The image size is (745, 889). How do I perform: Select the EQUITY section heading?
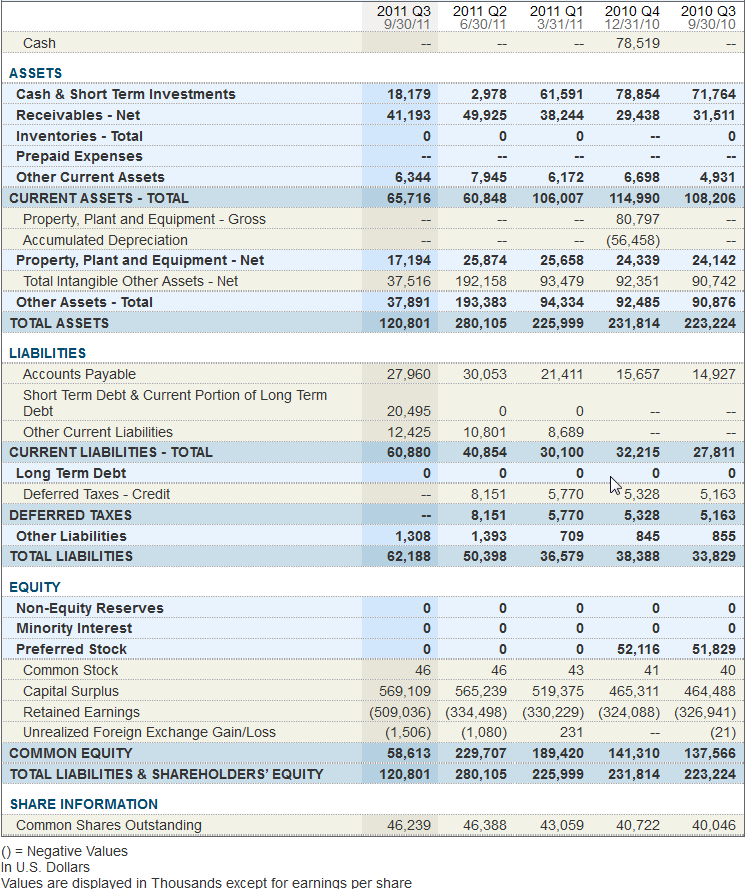(35, 587)
